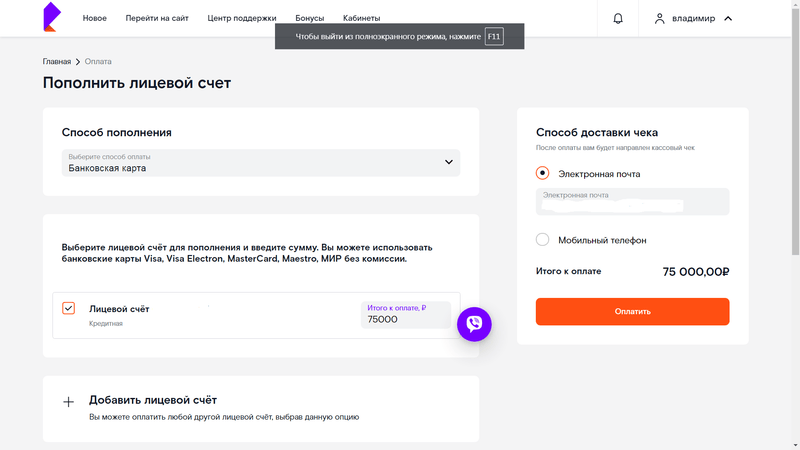
Task: Open notifications bell icon
Action: (x=618, y=18)
